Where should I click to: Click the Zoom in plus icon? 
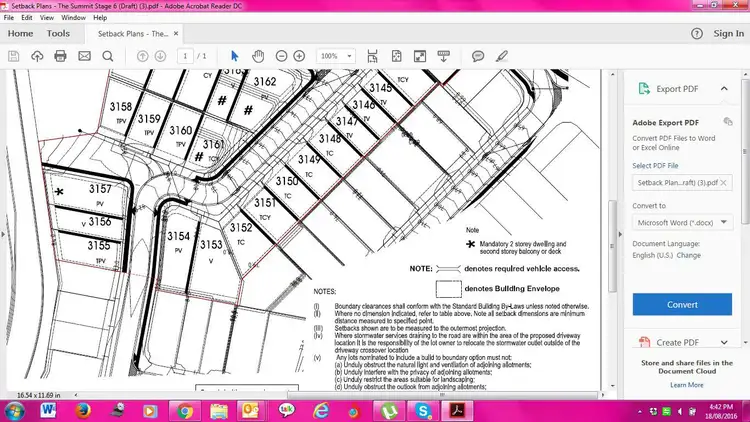click(301, 56)
